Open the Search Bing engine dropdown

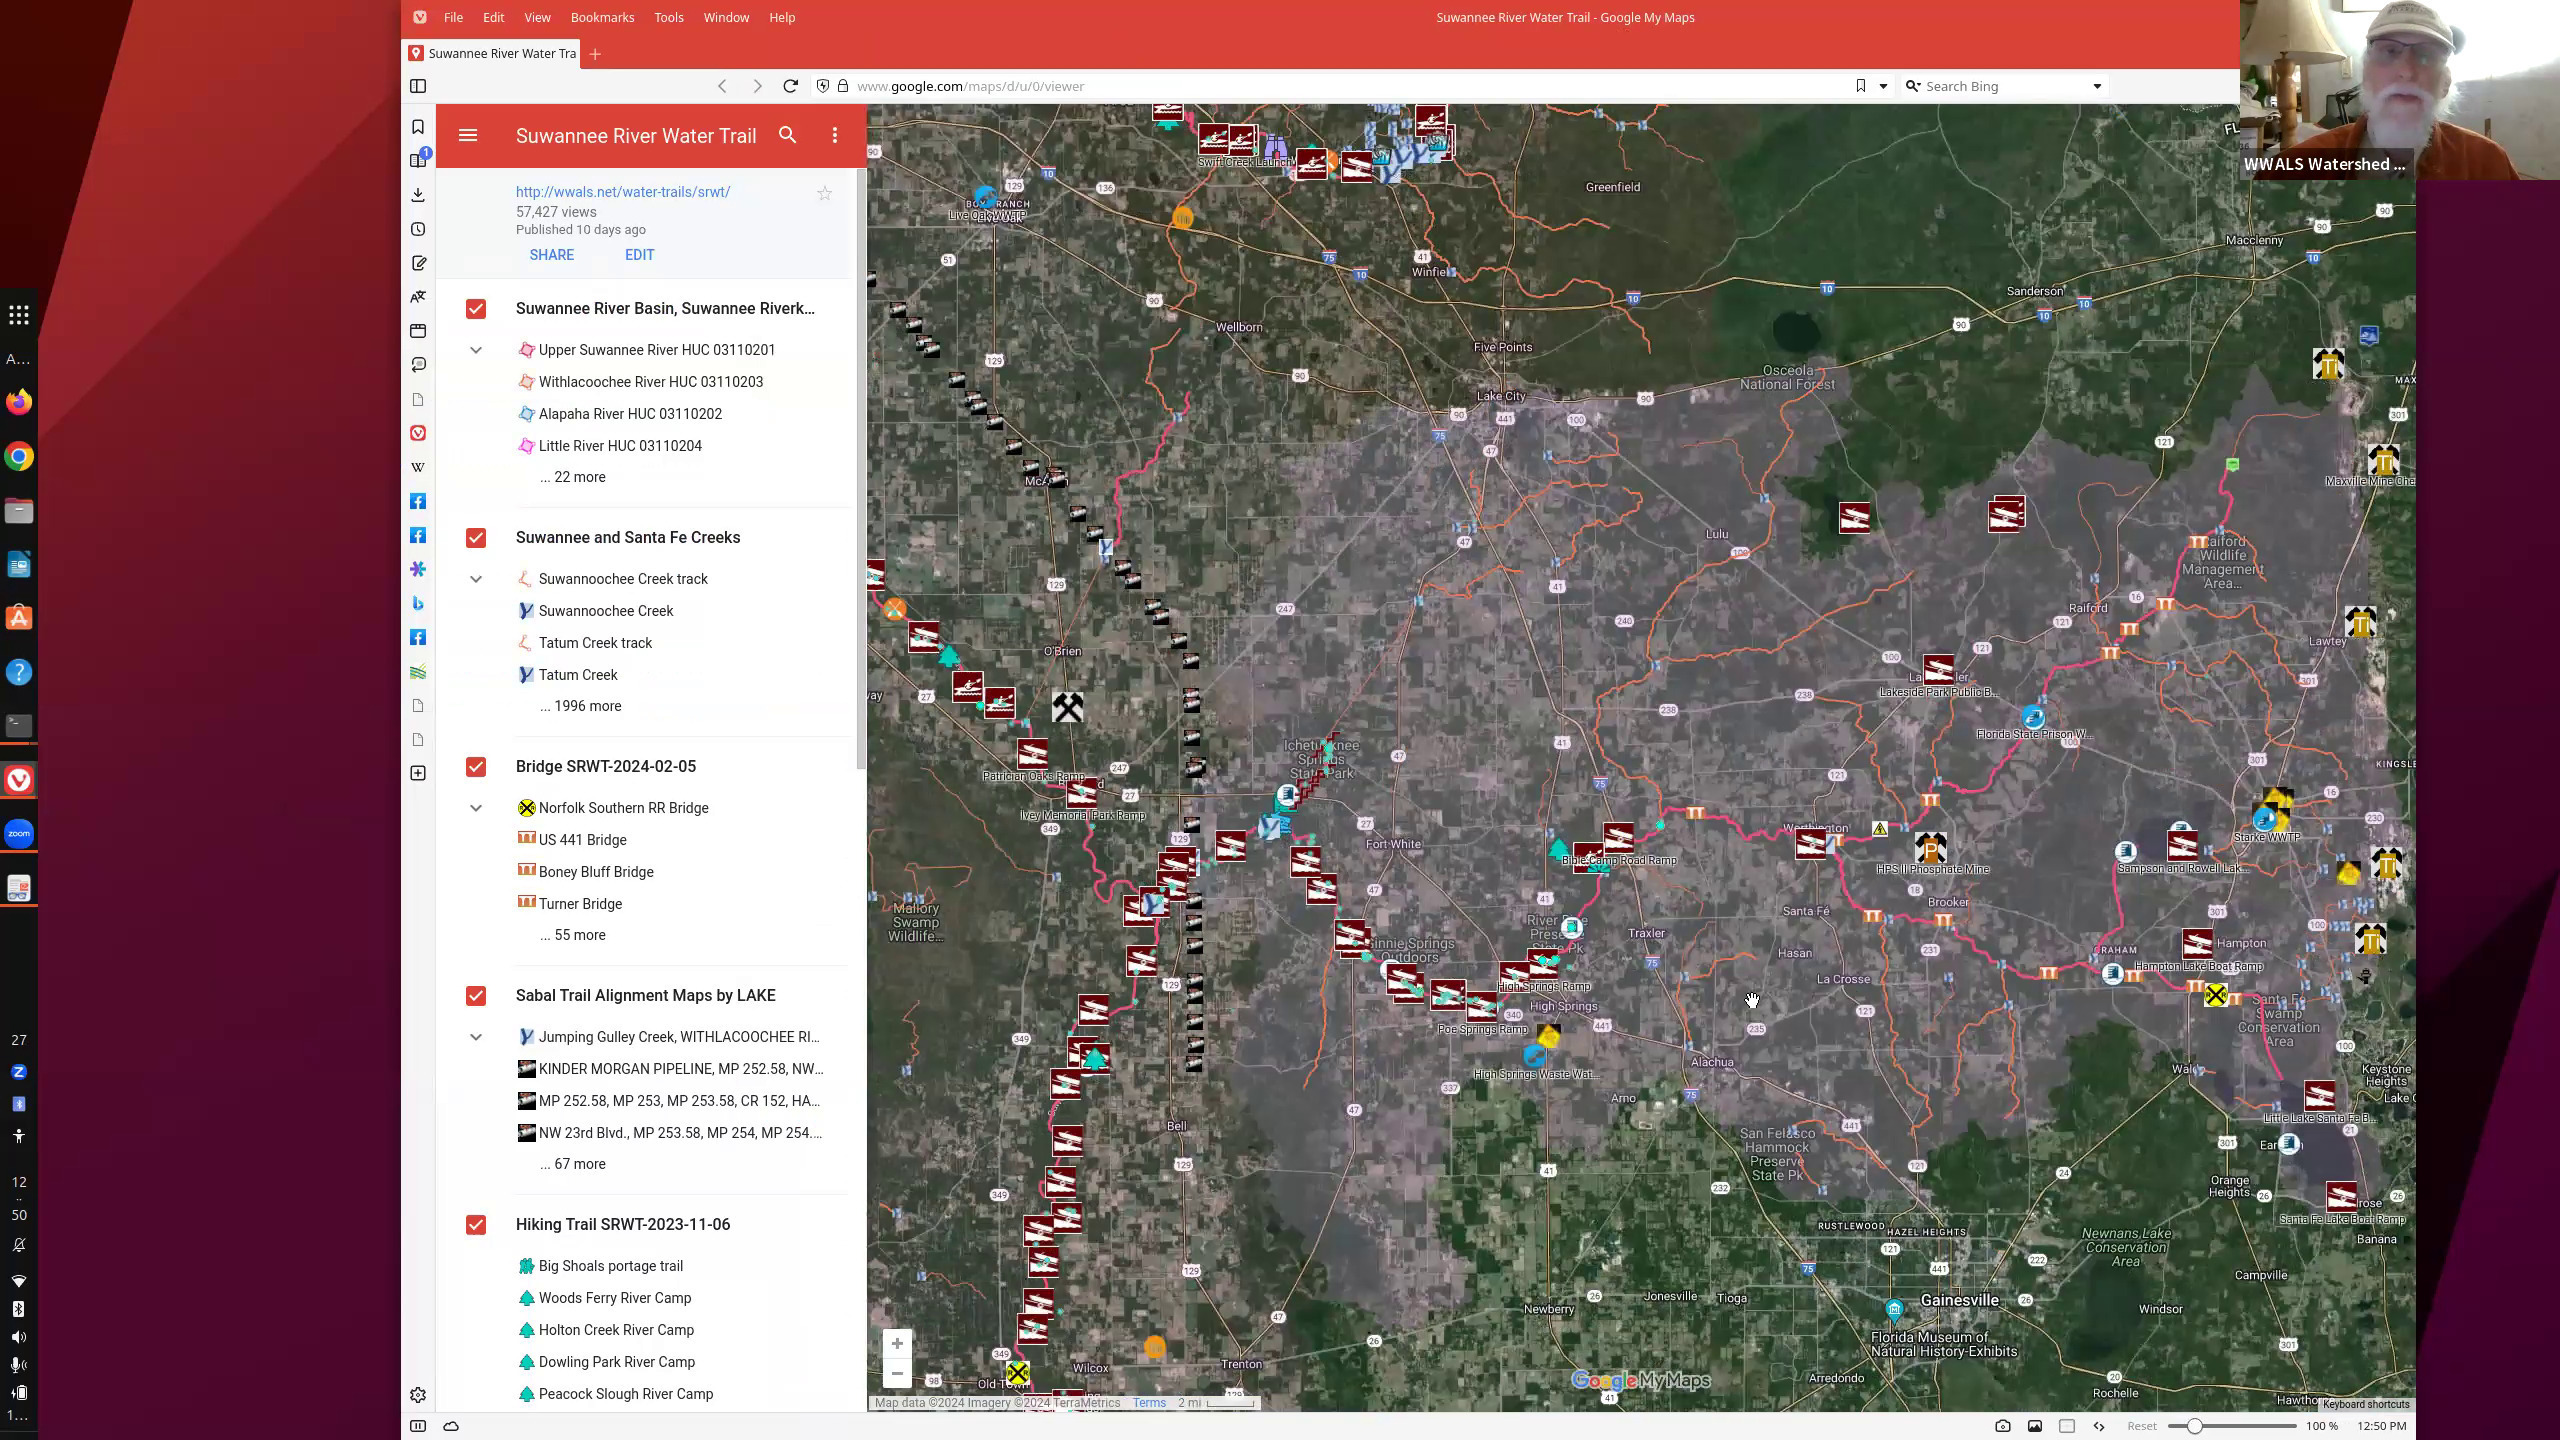(x=2097, y=86)
